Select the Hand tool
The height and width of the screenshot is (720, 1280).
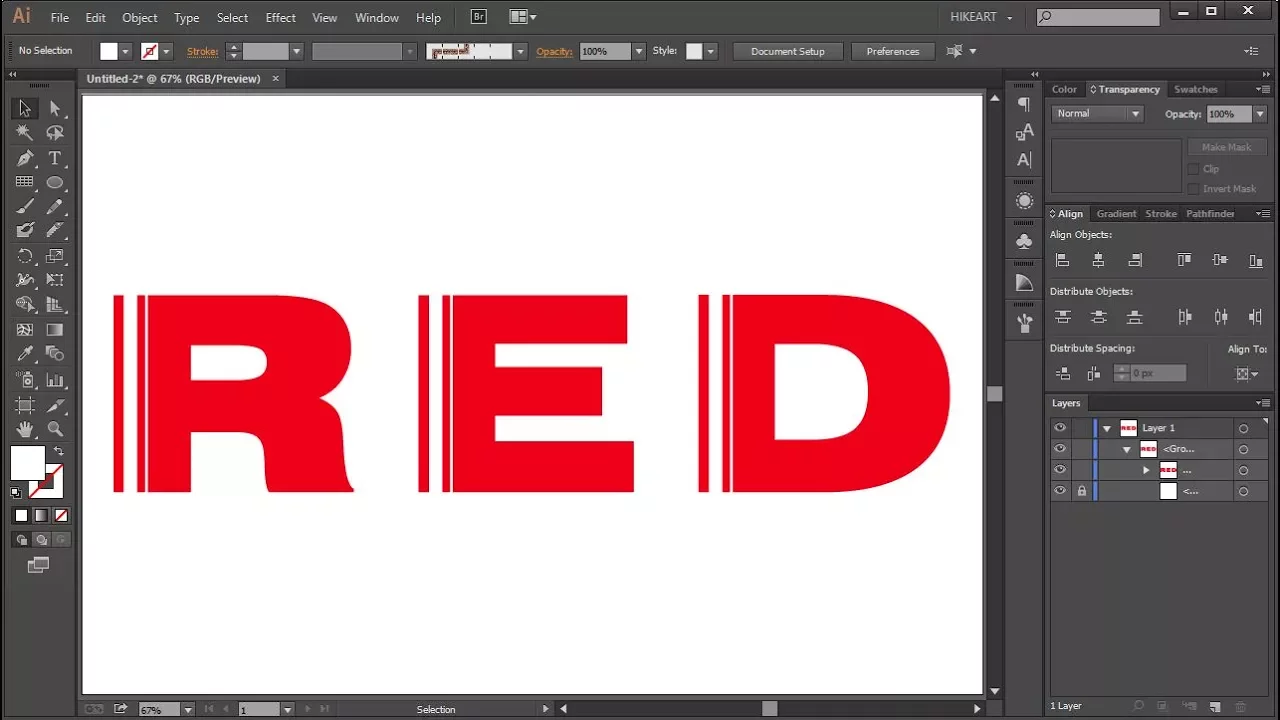coord(25,428)
